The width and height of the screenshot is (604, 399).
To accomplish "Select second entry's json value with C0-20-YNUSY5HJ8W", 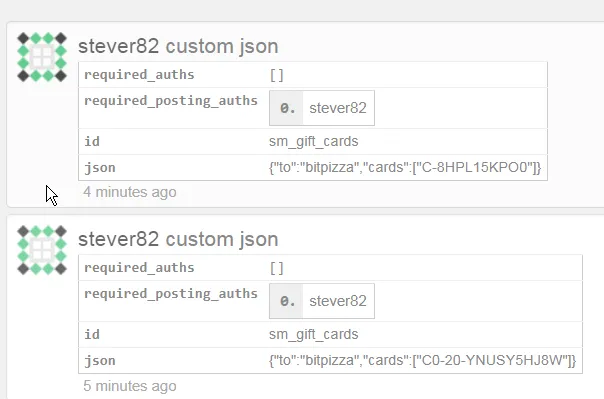I will coord(423,360).
